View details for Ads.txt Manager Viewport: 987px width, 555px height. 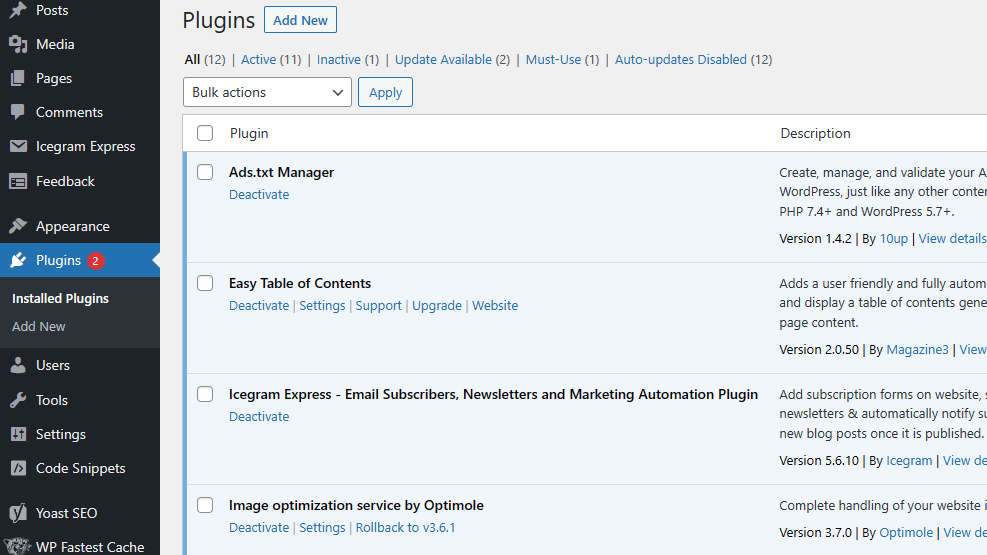(x=952, y=238)
